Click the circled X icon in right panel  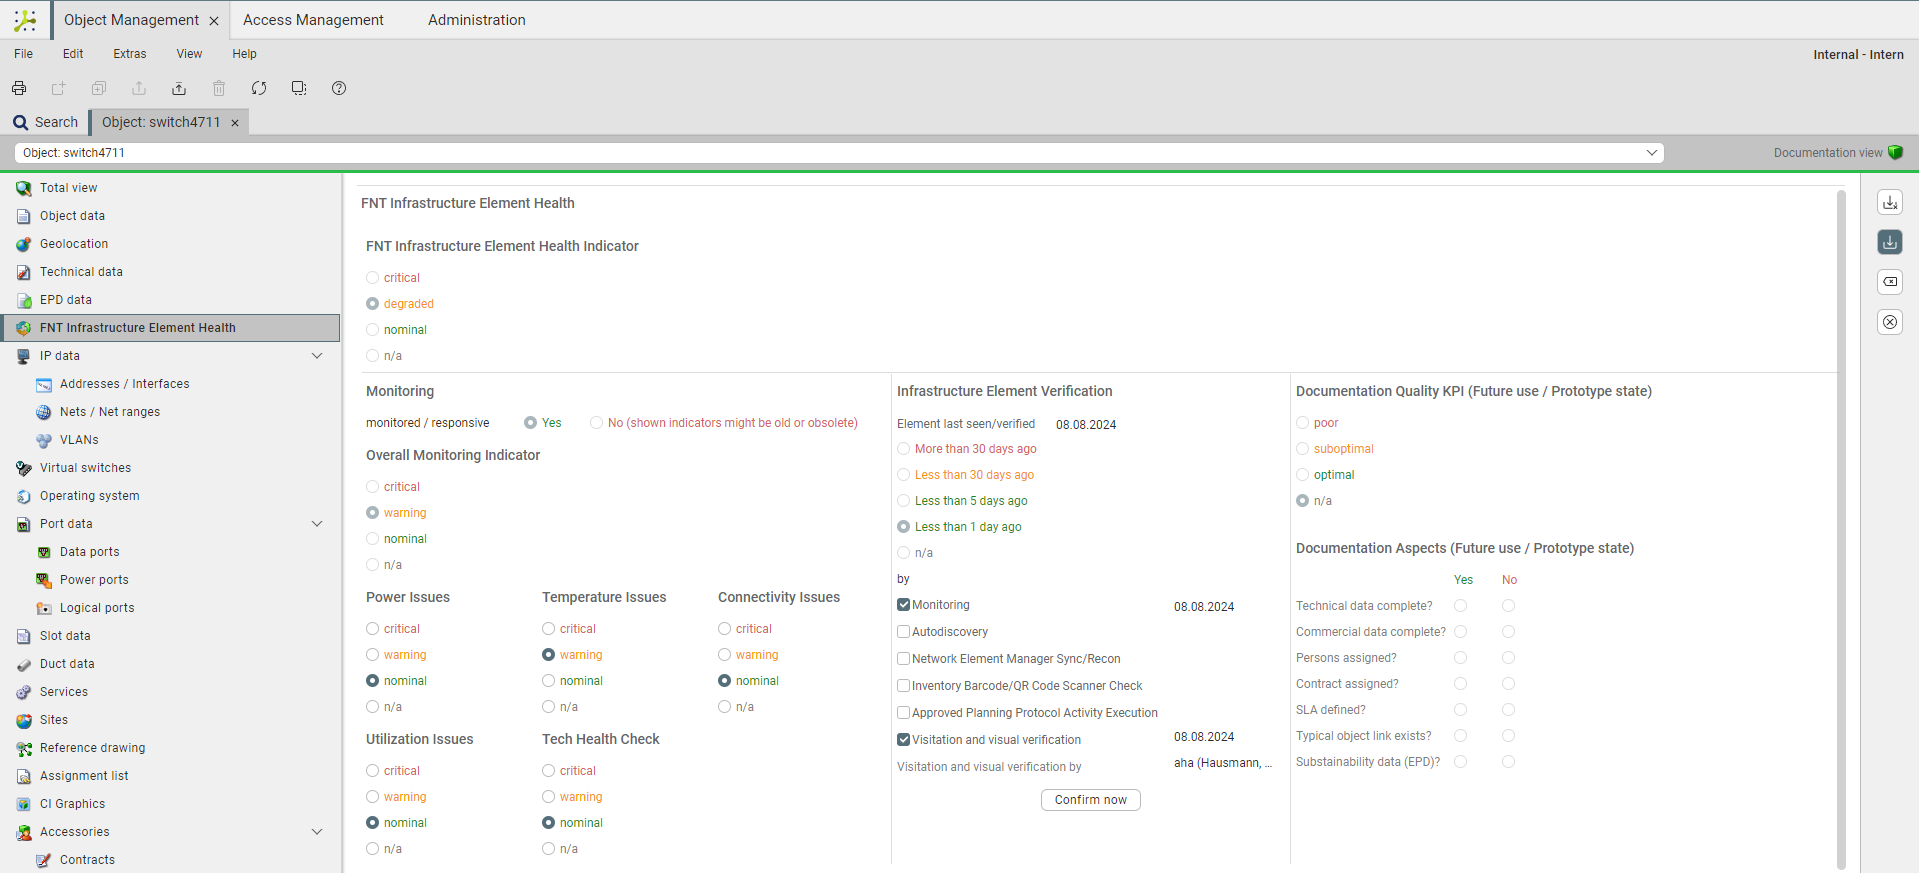1889,322
